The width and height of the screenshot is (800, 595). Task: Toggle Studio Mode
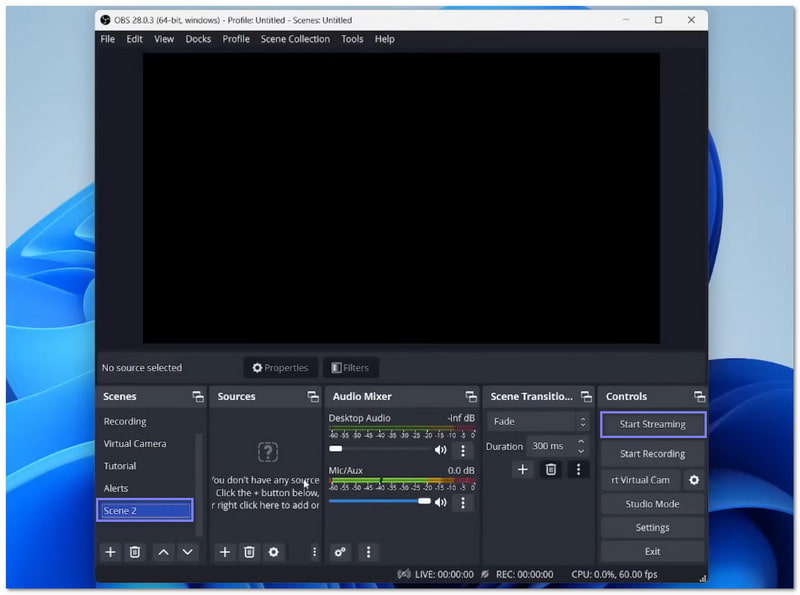click(652, 504)
